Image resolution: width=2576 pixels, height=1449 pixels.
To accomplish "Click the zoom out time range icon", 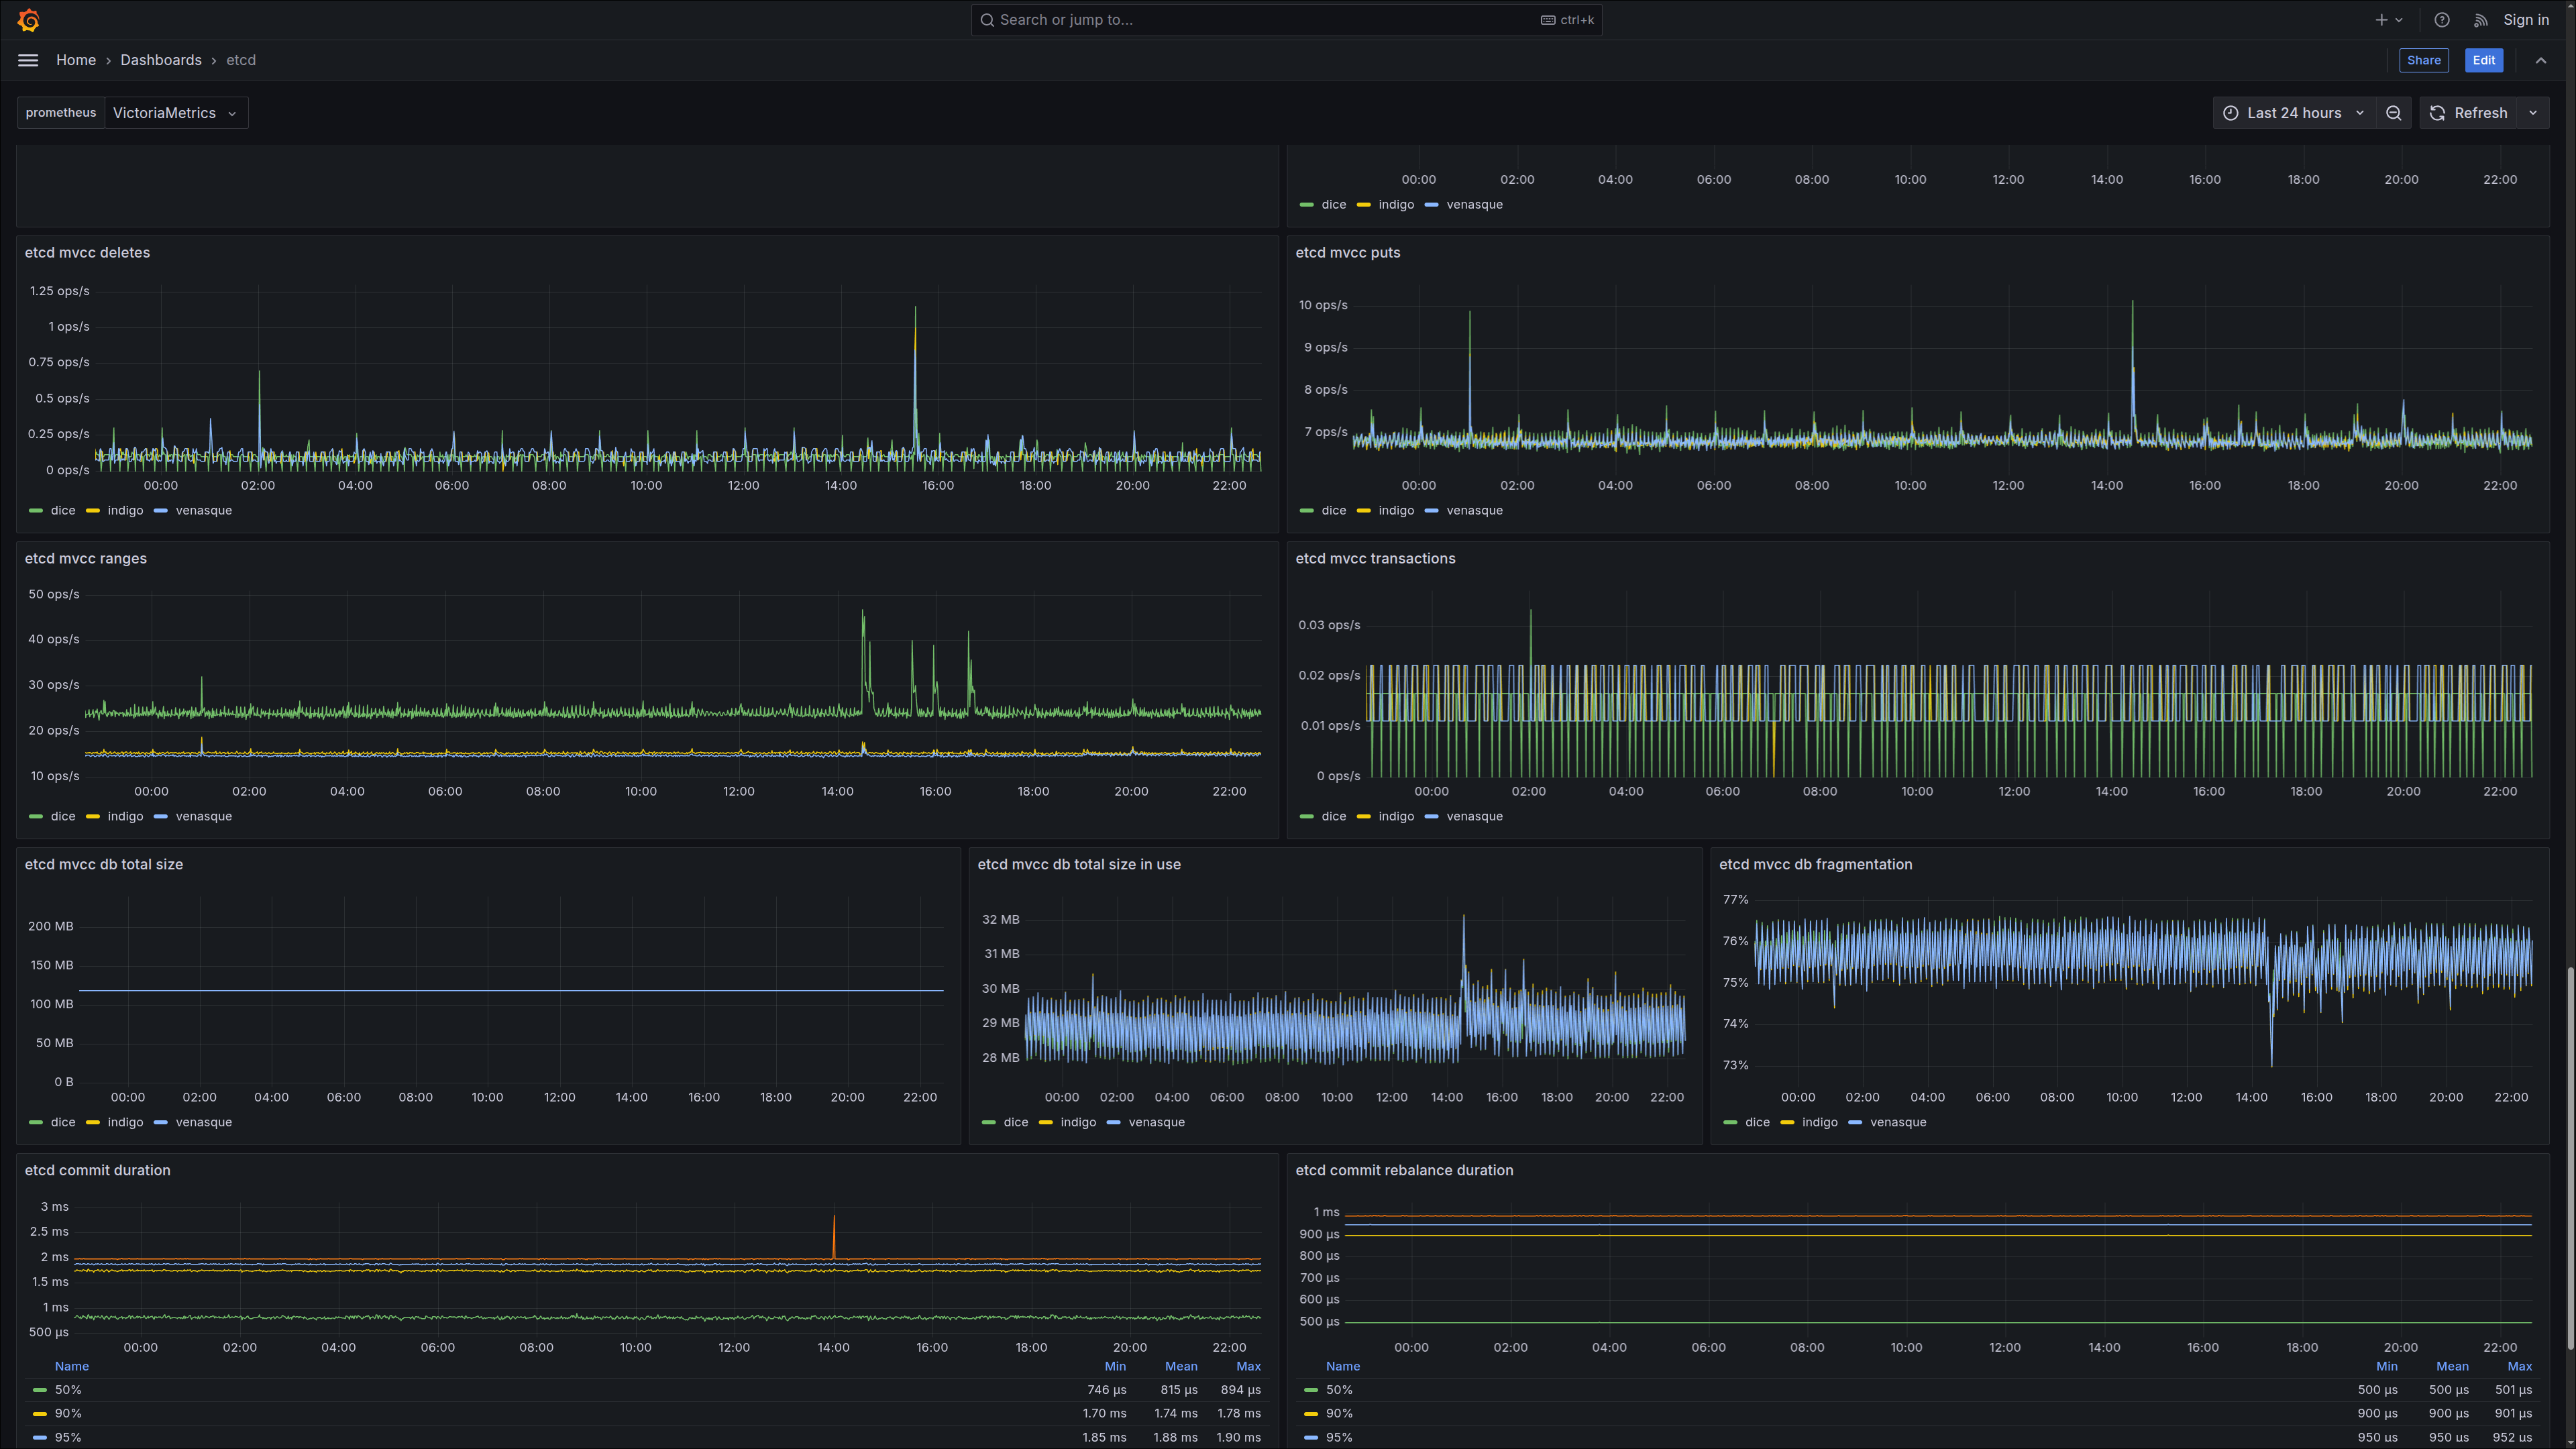I will point(2393,113).
